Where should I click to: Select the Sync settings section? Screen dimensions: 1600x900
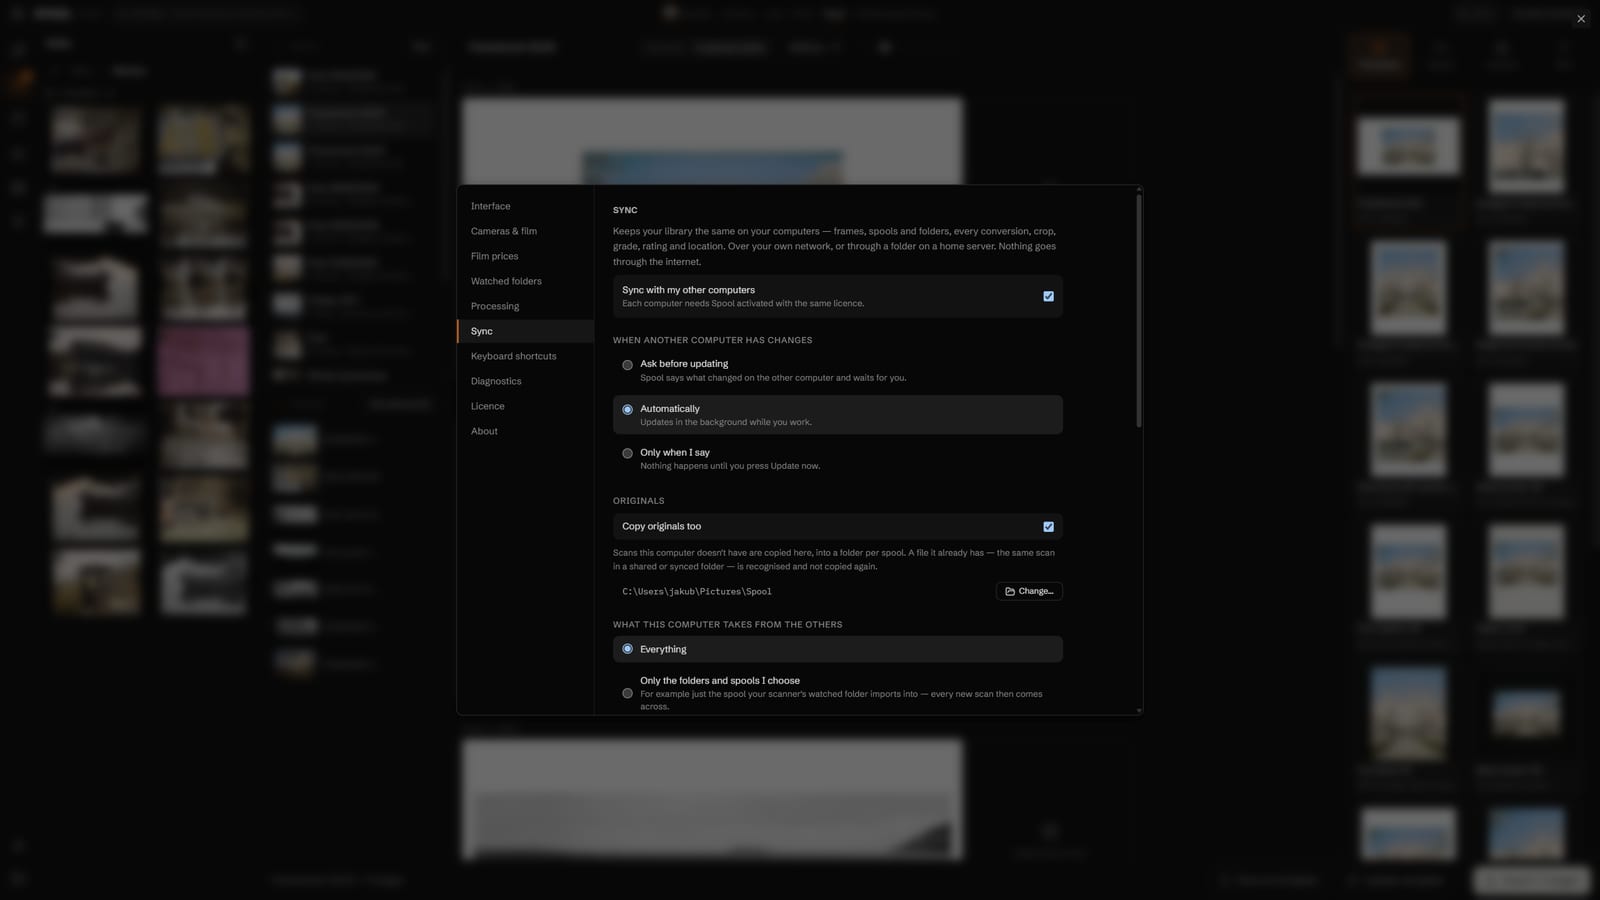click(525, 331)
